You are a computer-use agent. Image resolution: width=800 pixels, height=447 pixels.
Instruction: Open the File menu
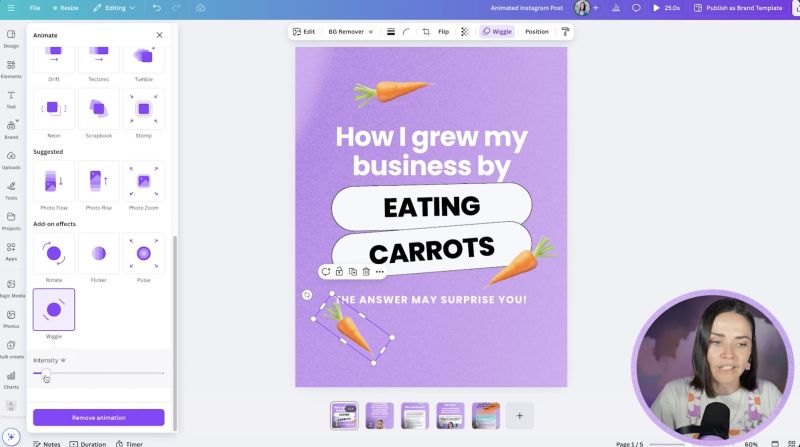click(x=35, y=8)
